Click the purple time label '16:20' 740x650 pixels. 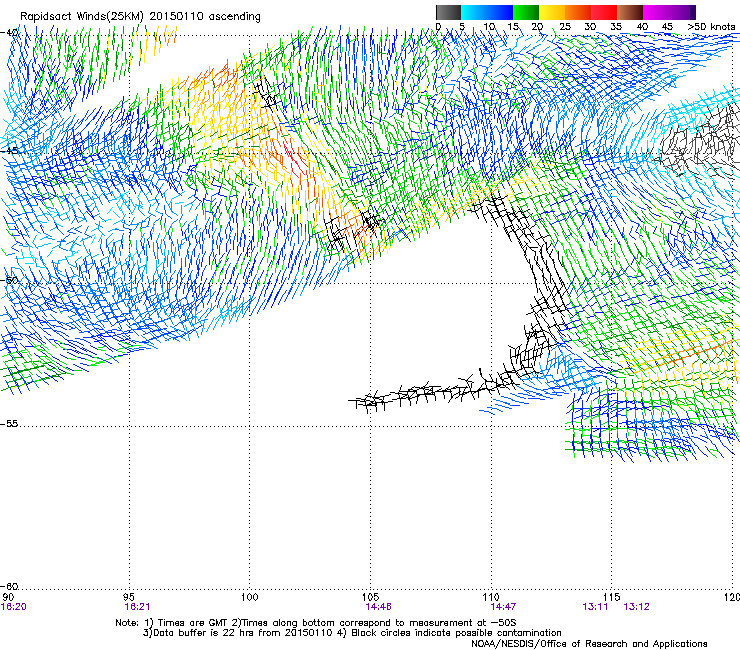[13, 607]
